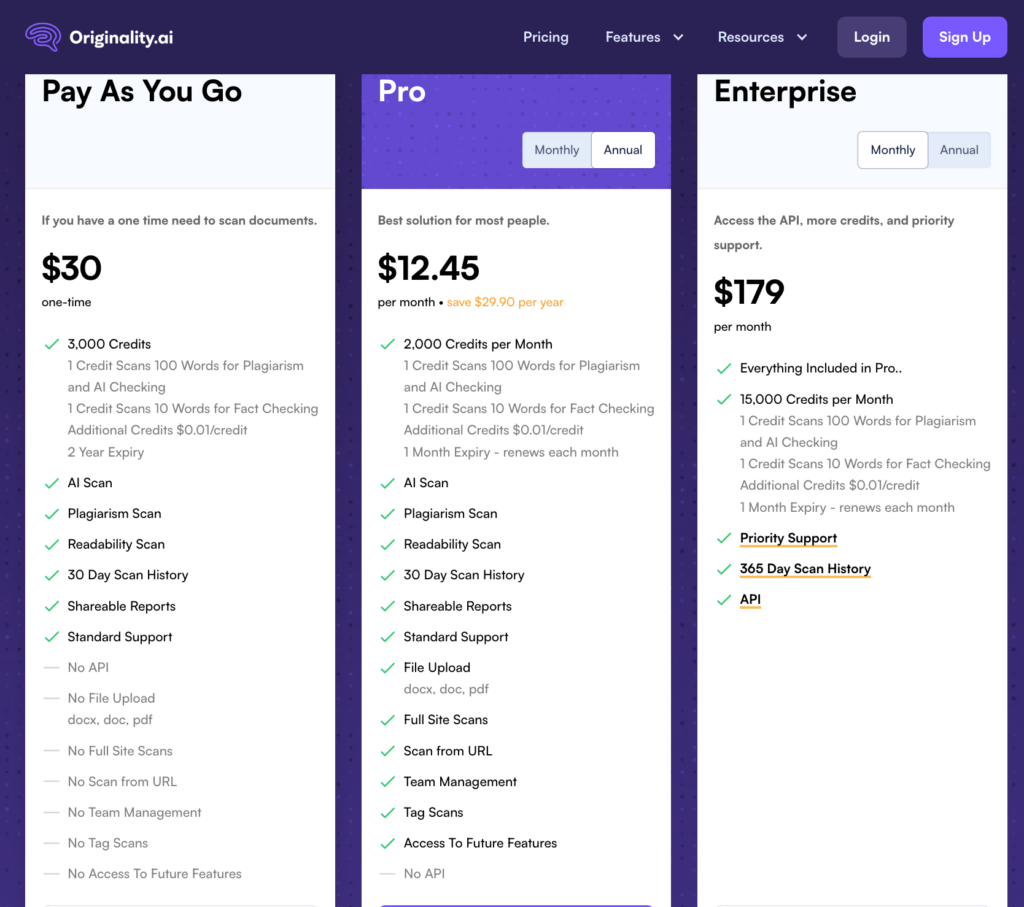
Task: Click checkmark icon next to 365 Day Scan History
Action: 724,569
